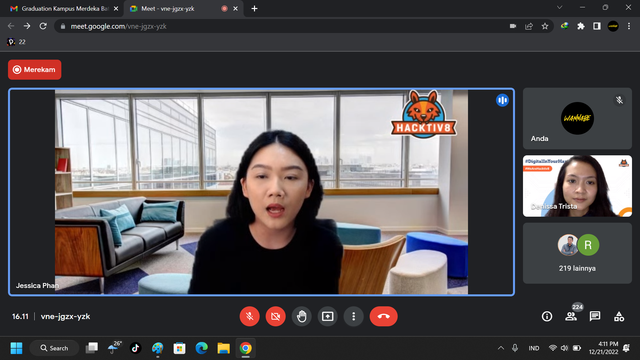Open the 219 lainnya participants tile
640x360 pixels.
577,253
